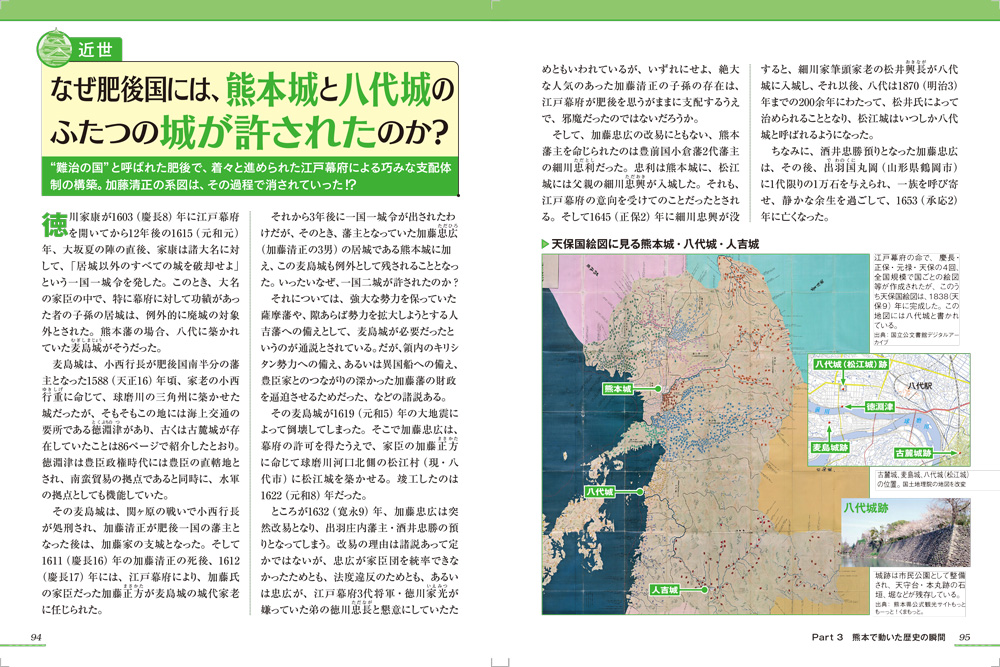Image resolution: width=1000 pixels, height=667 pixels.
Task: Click the large green drop cap 徳
Action: click(x=55, y=225)
